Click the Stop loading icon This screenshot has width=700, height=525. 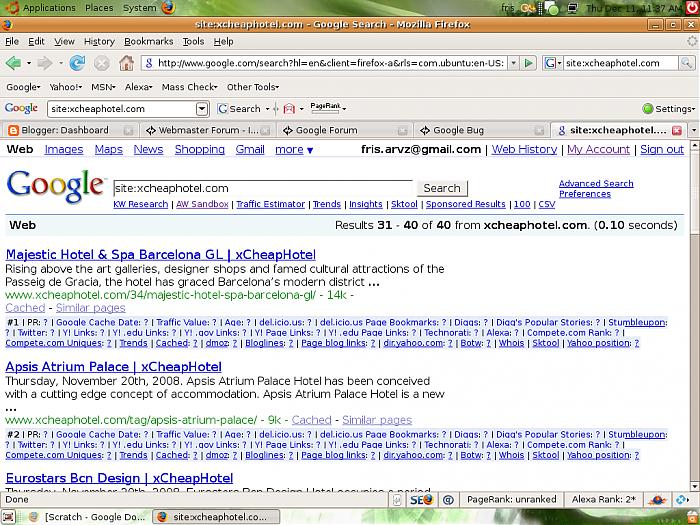(x=102, y=63)
